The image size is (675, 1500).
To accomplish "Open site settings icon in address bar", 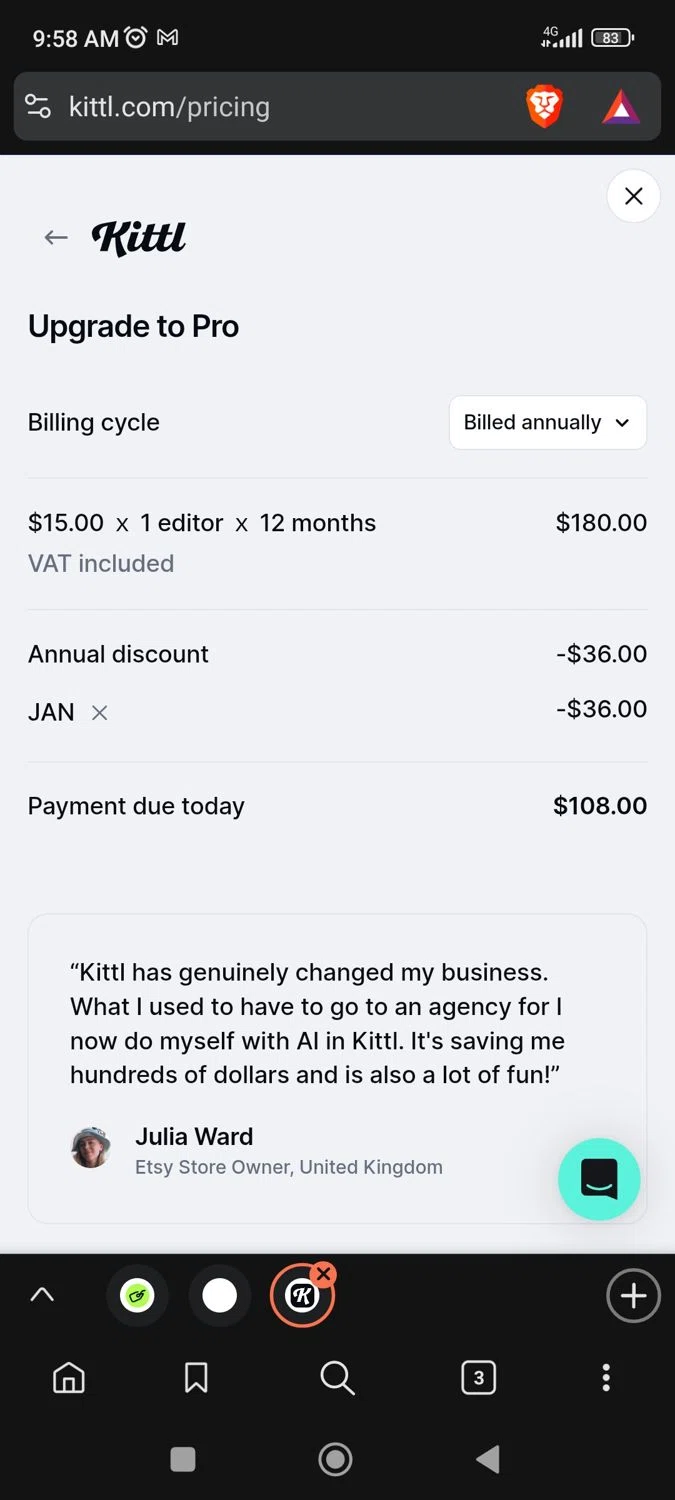I will click(38, 107).
